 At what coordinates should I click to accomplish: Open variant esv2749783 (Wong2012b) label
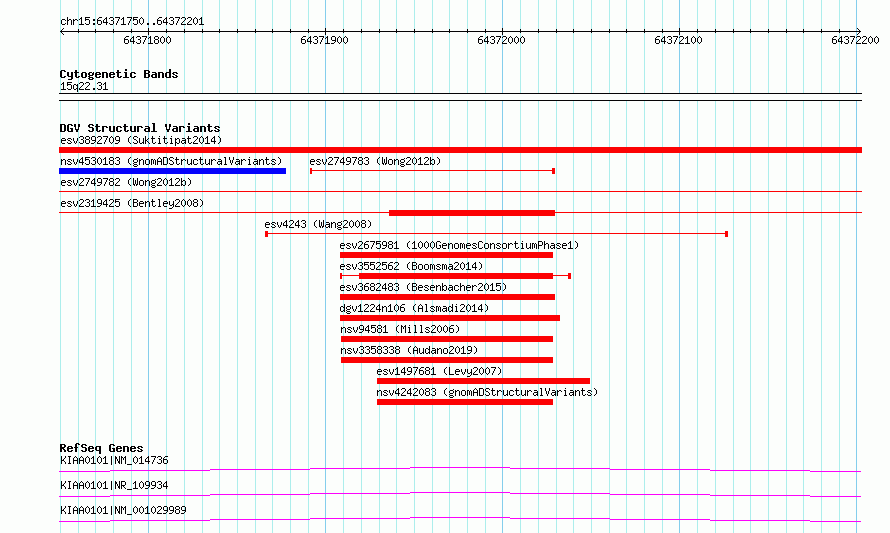point(375,161)
